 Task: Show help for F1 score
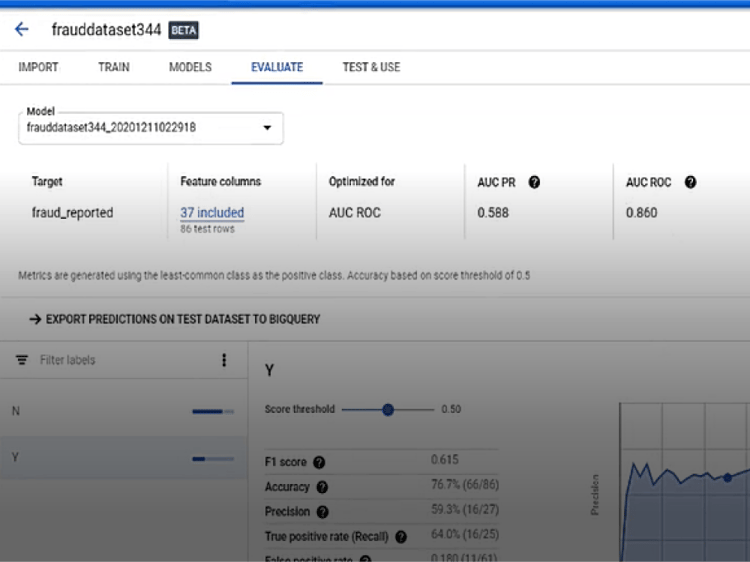[319, 462]
